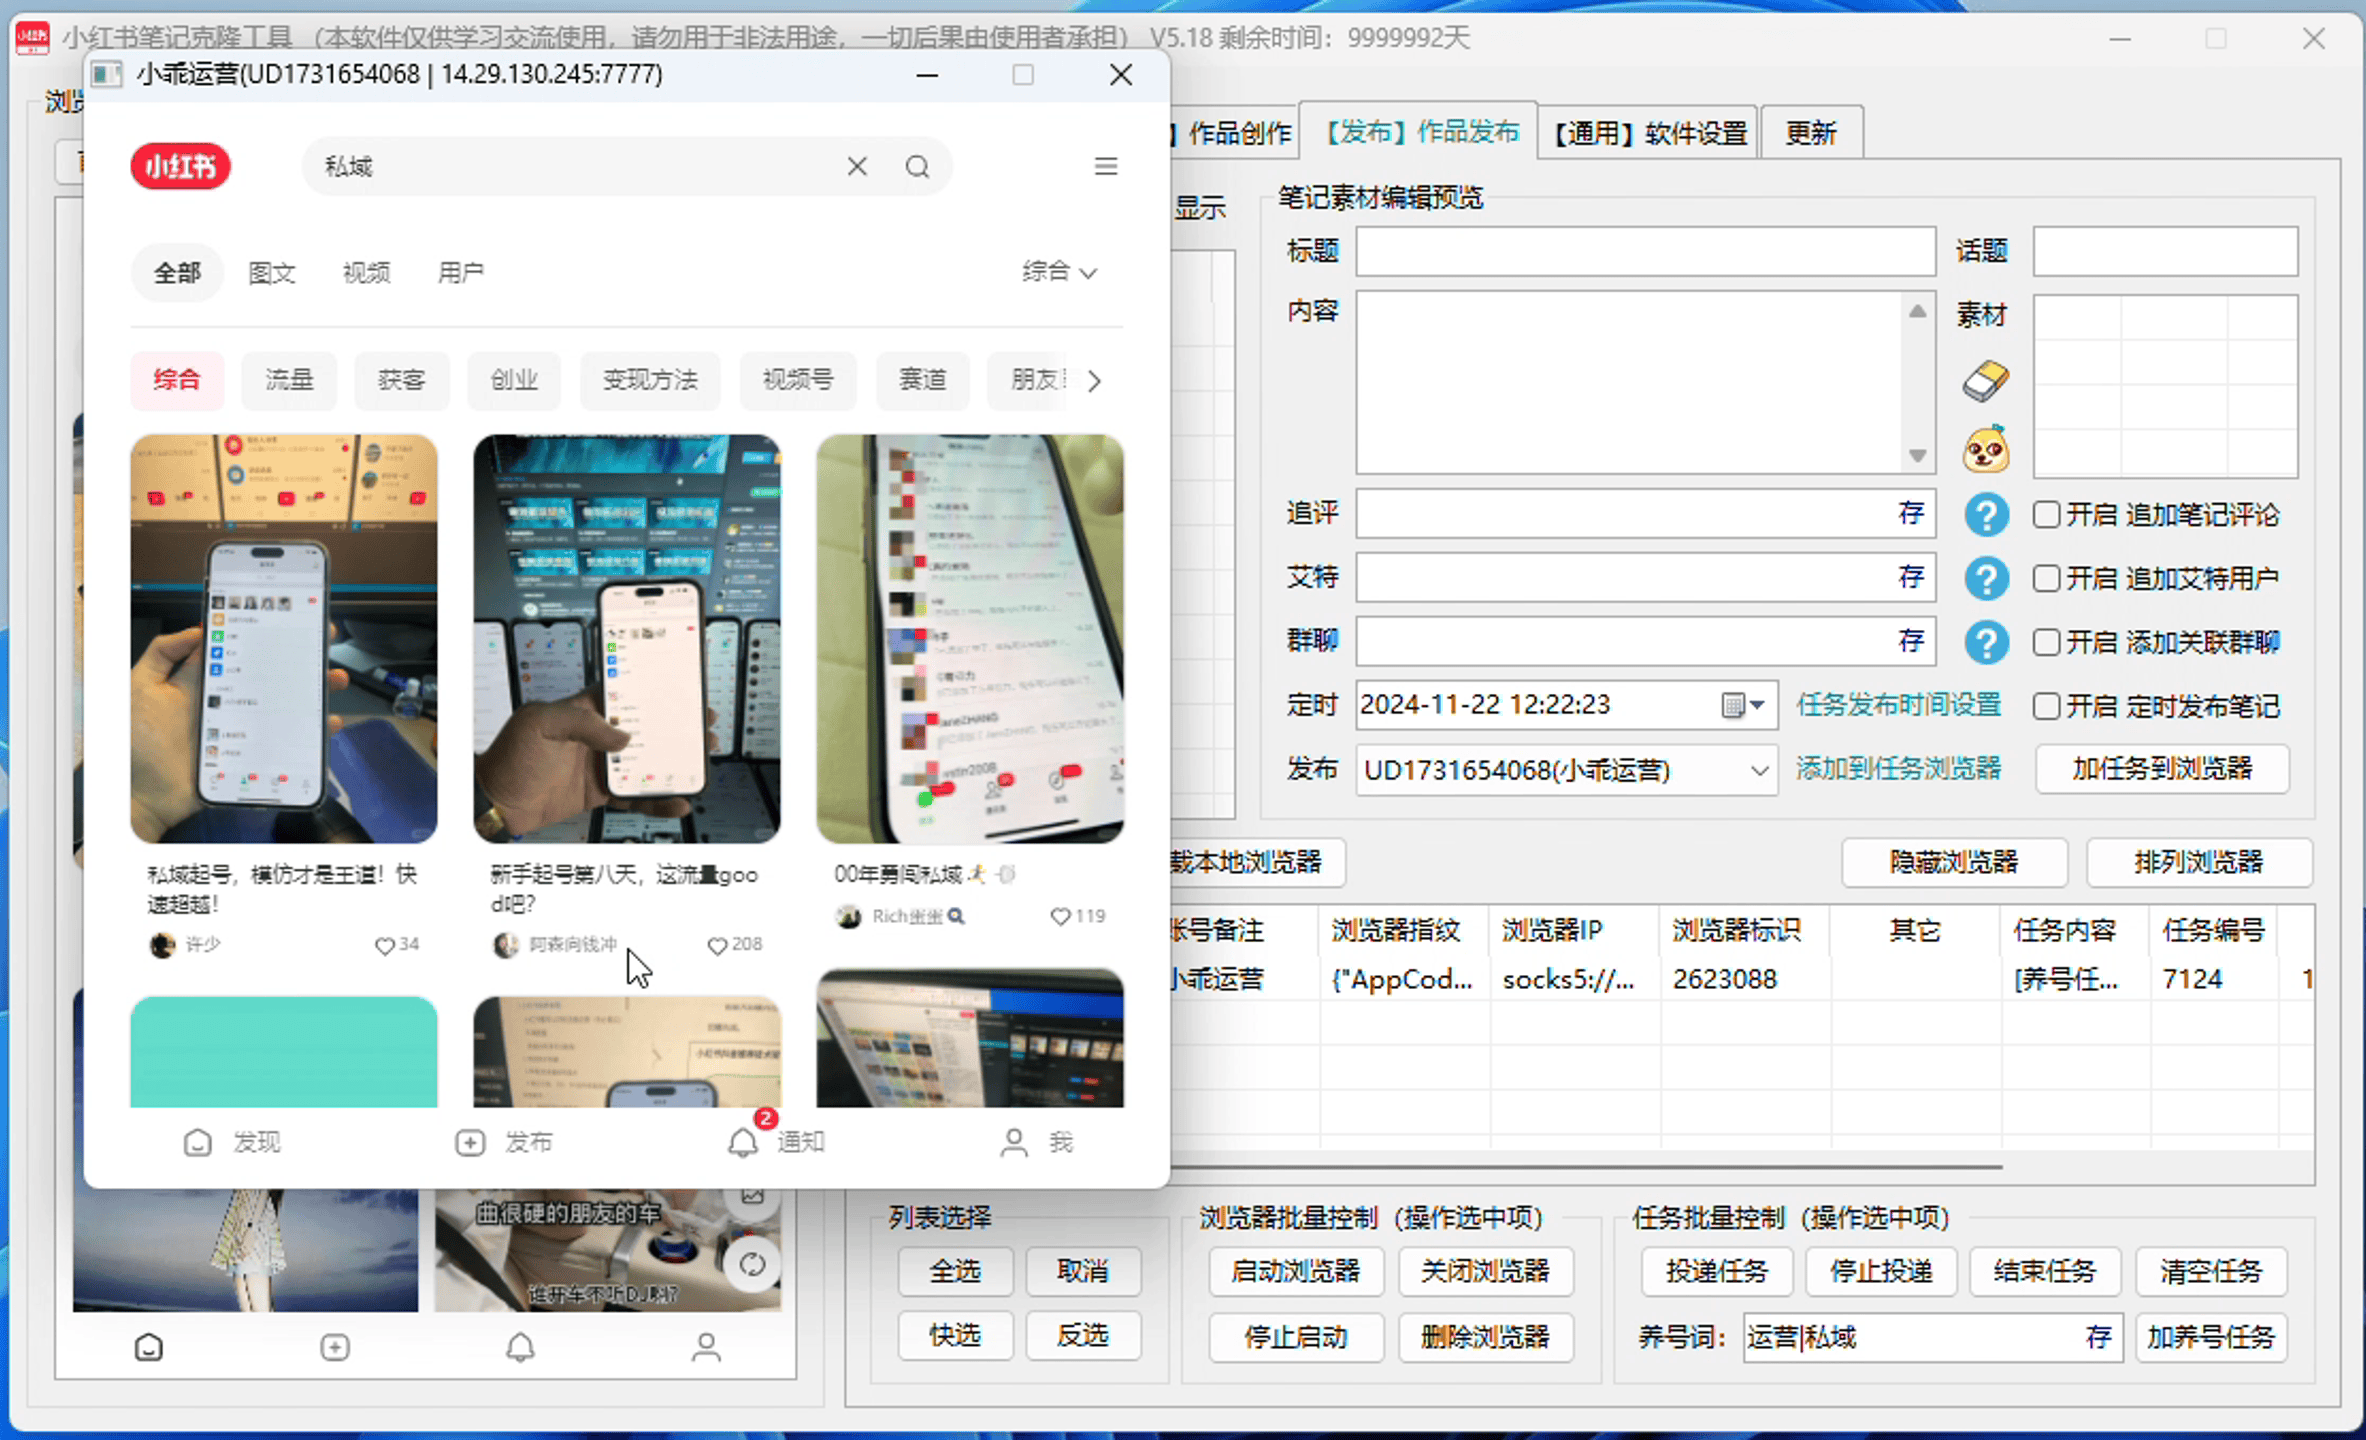Click bell icon in background browser panel
This screenshot has height=1440, width=2366.
tap(520, 1347)
